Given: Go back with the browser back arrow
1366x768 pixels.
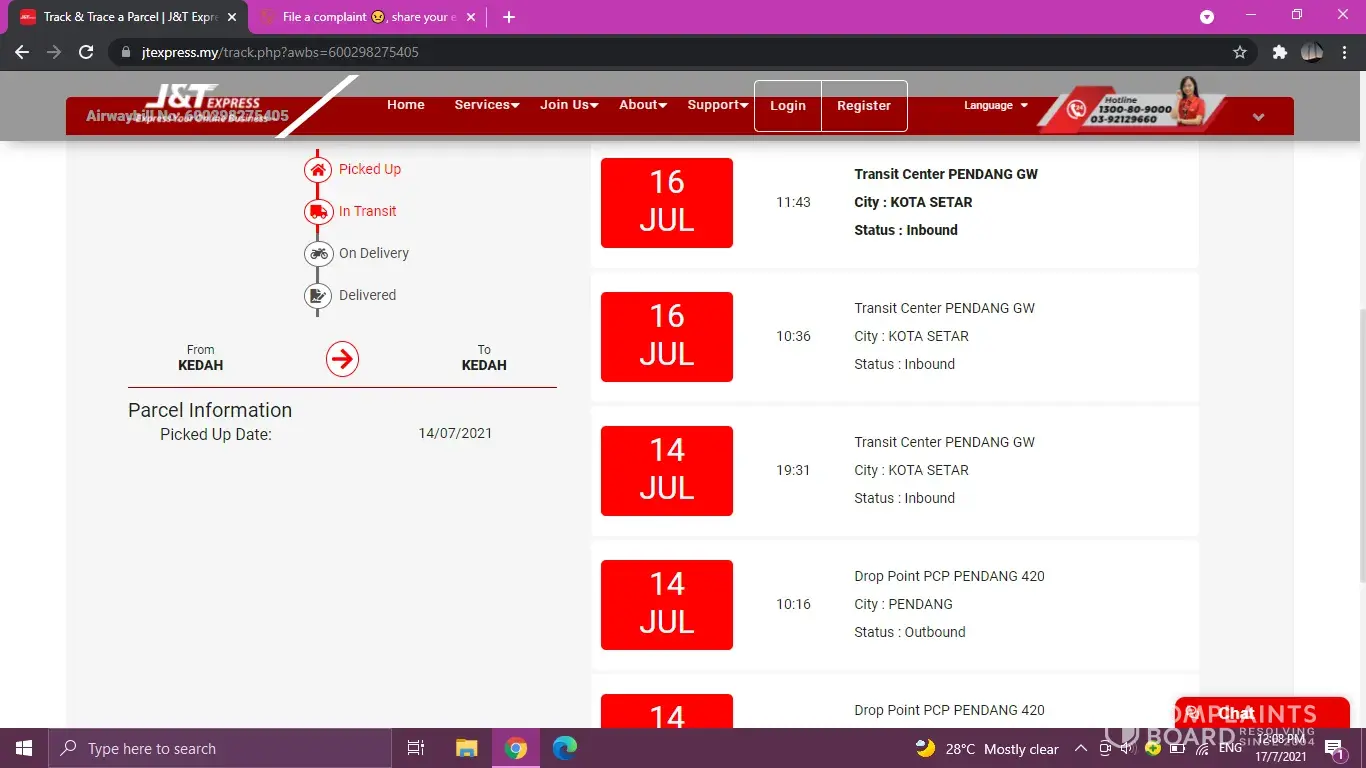Looking at the screenshot, I should [22, 52].
